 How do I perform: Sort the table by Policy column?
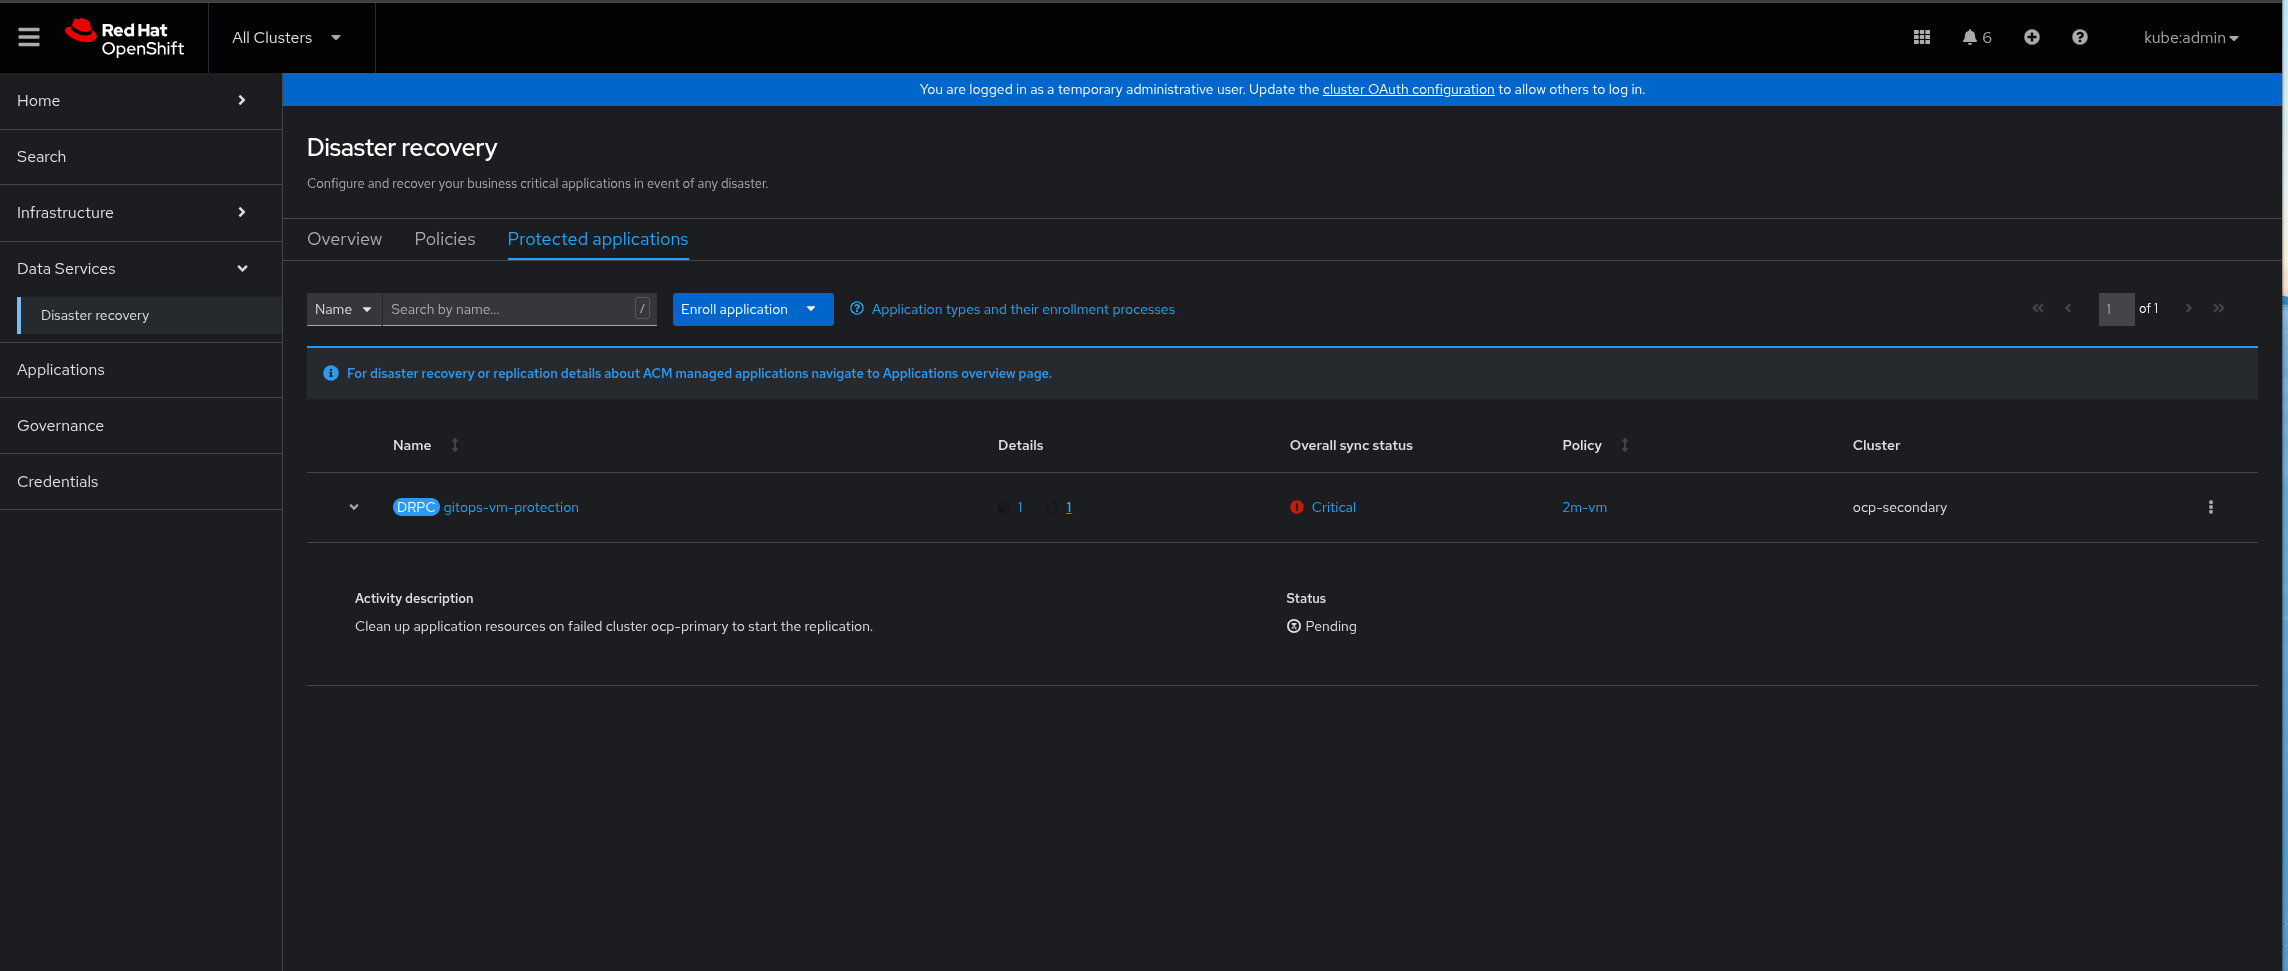pos(1623,445)
